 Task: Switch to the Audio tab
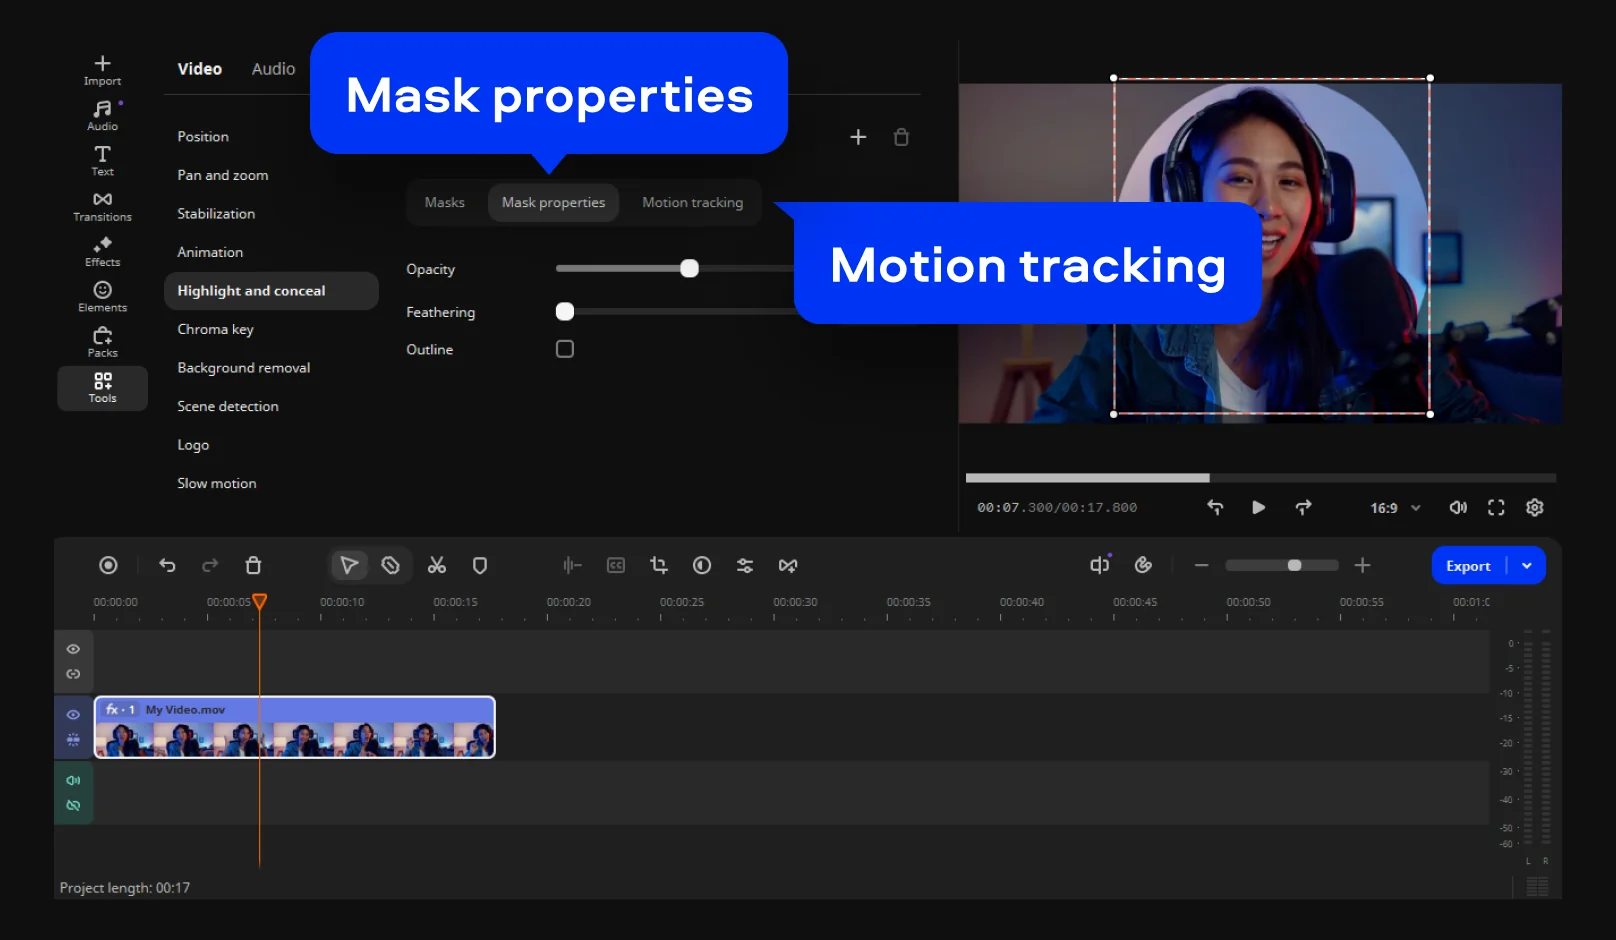tap(273, 69)
